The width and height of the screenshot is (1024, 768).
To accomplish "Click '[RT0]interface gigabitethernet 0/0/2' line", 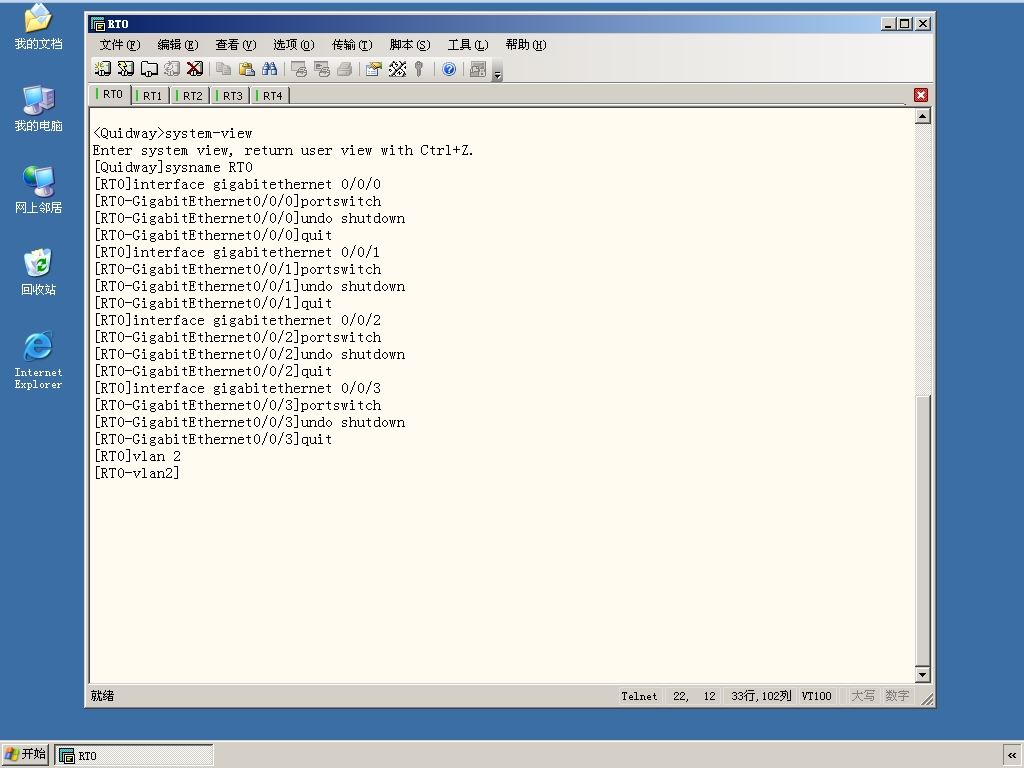I will (x=237, y=320).
